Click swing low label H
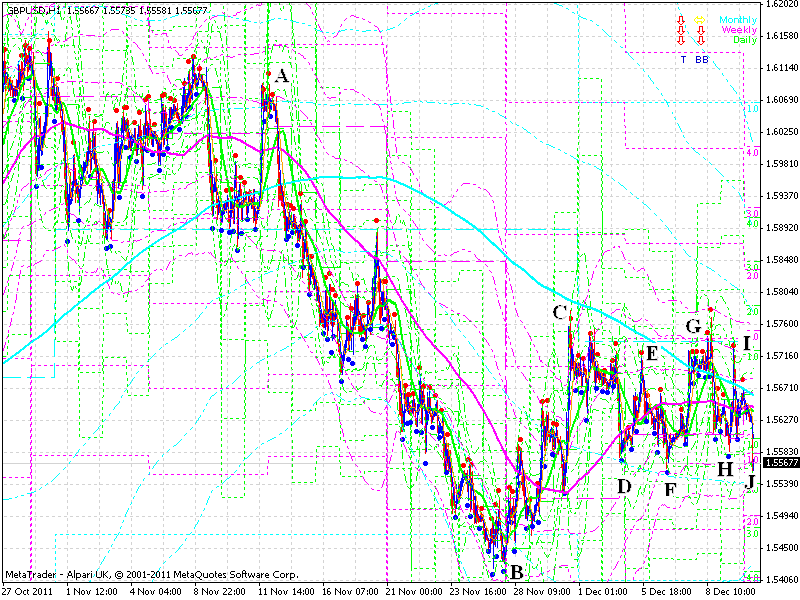800x600 pixels. click(725, 469)
